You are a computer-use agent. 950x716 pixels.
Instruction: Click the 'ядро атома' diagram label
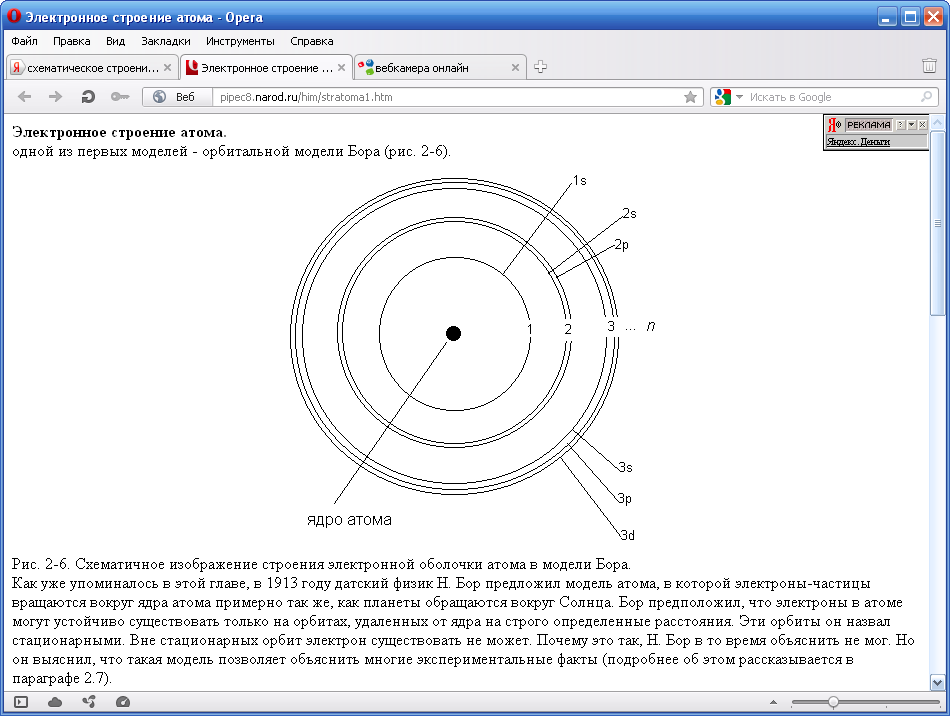(x=350, y=520)
